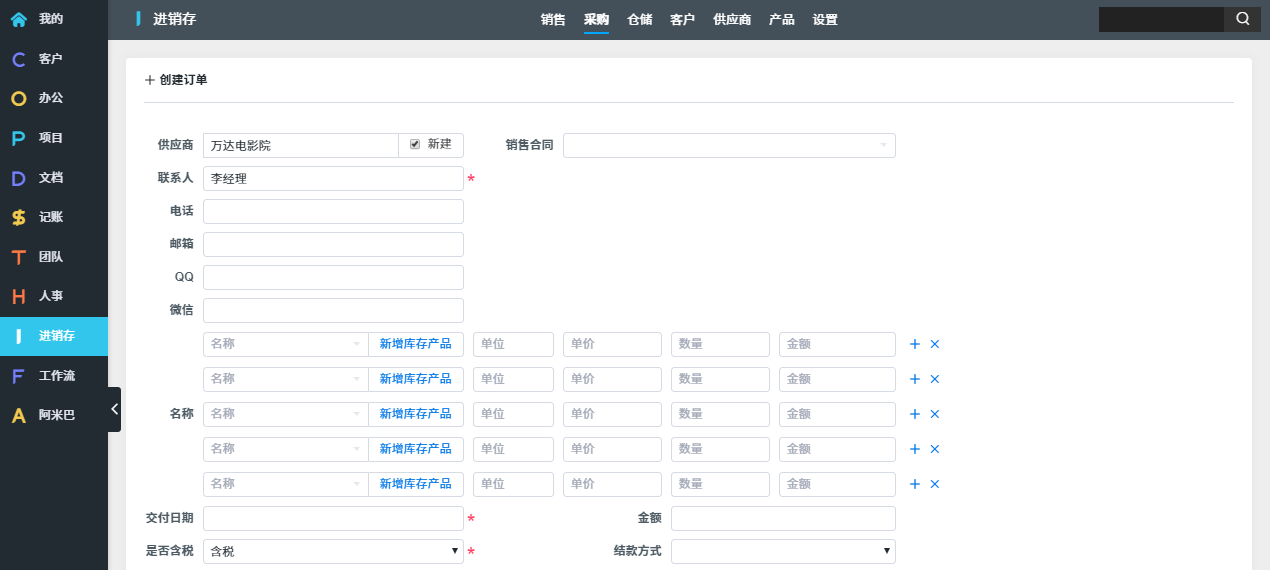Remove the first product row with X icon
This screenshot has width=1270, height=570.
point(935,344)
